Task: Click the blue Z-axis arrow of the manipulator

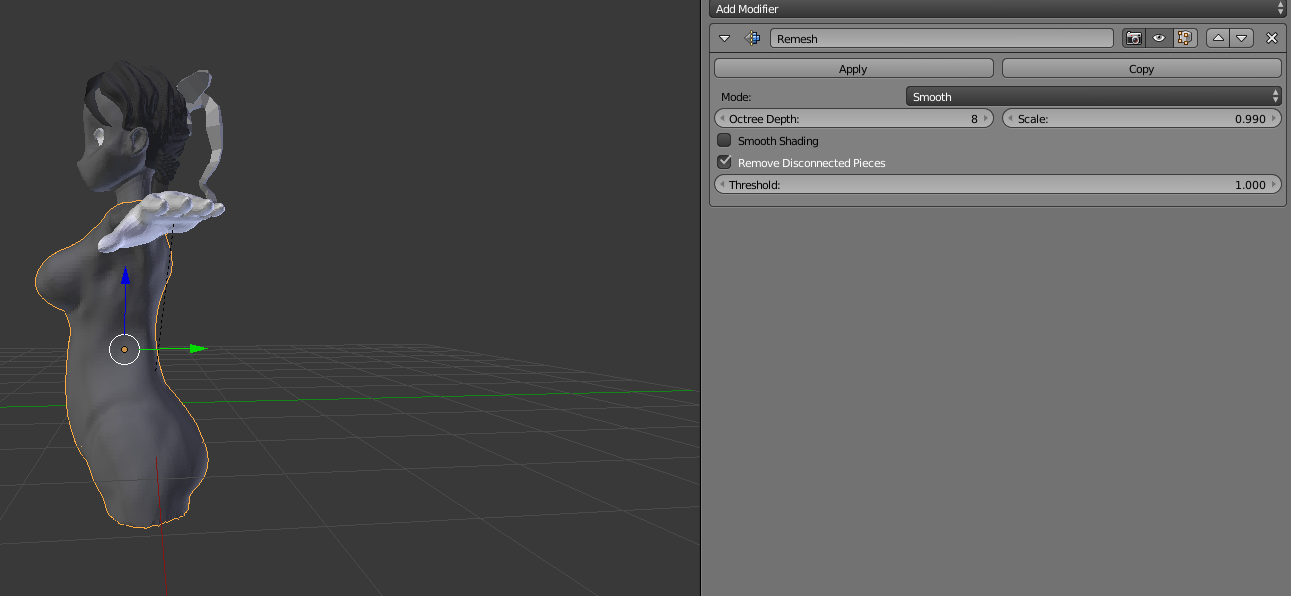Action: (x=126, y=276)
